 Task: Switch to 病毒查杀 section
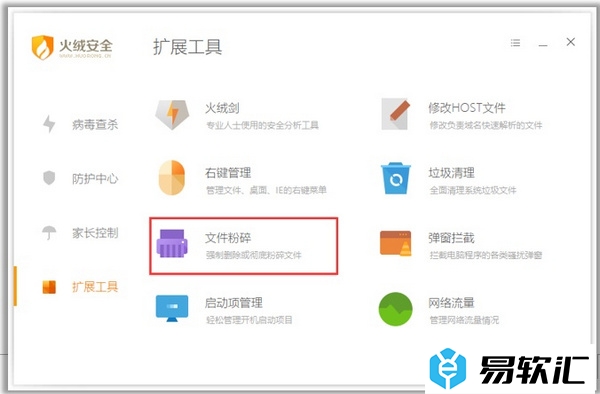[x=95, y=124]
